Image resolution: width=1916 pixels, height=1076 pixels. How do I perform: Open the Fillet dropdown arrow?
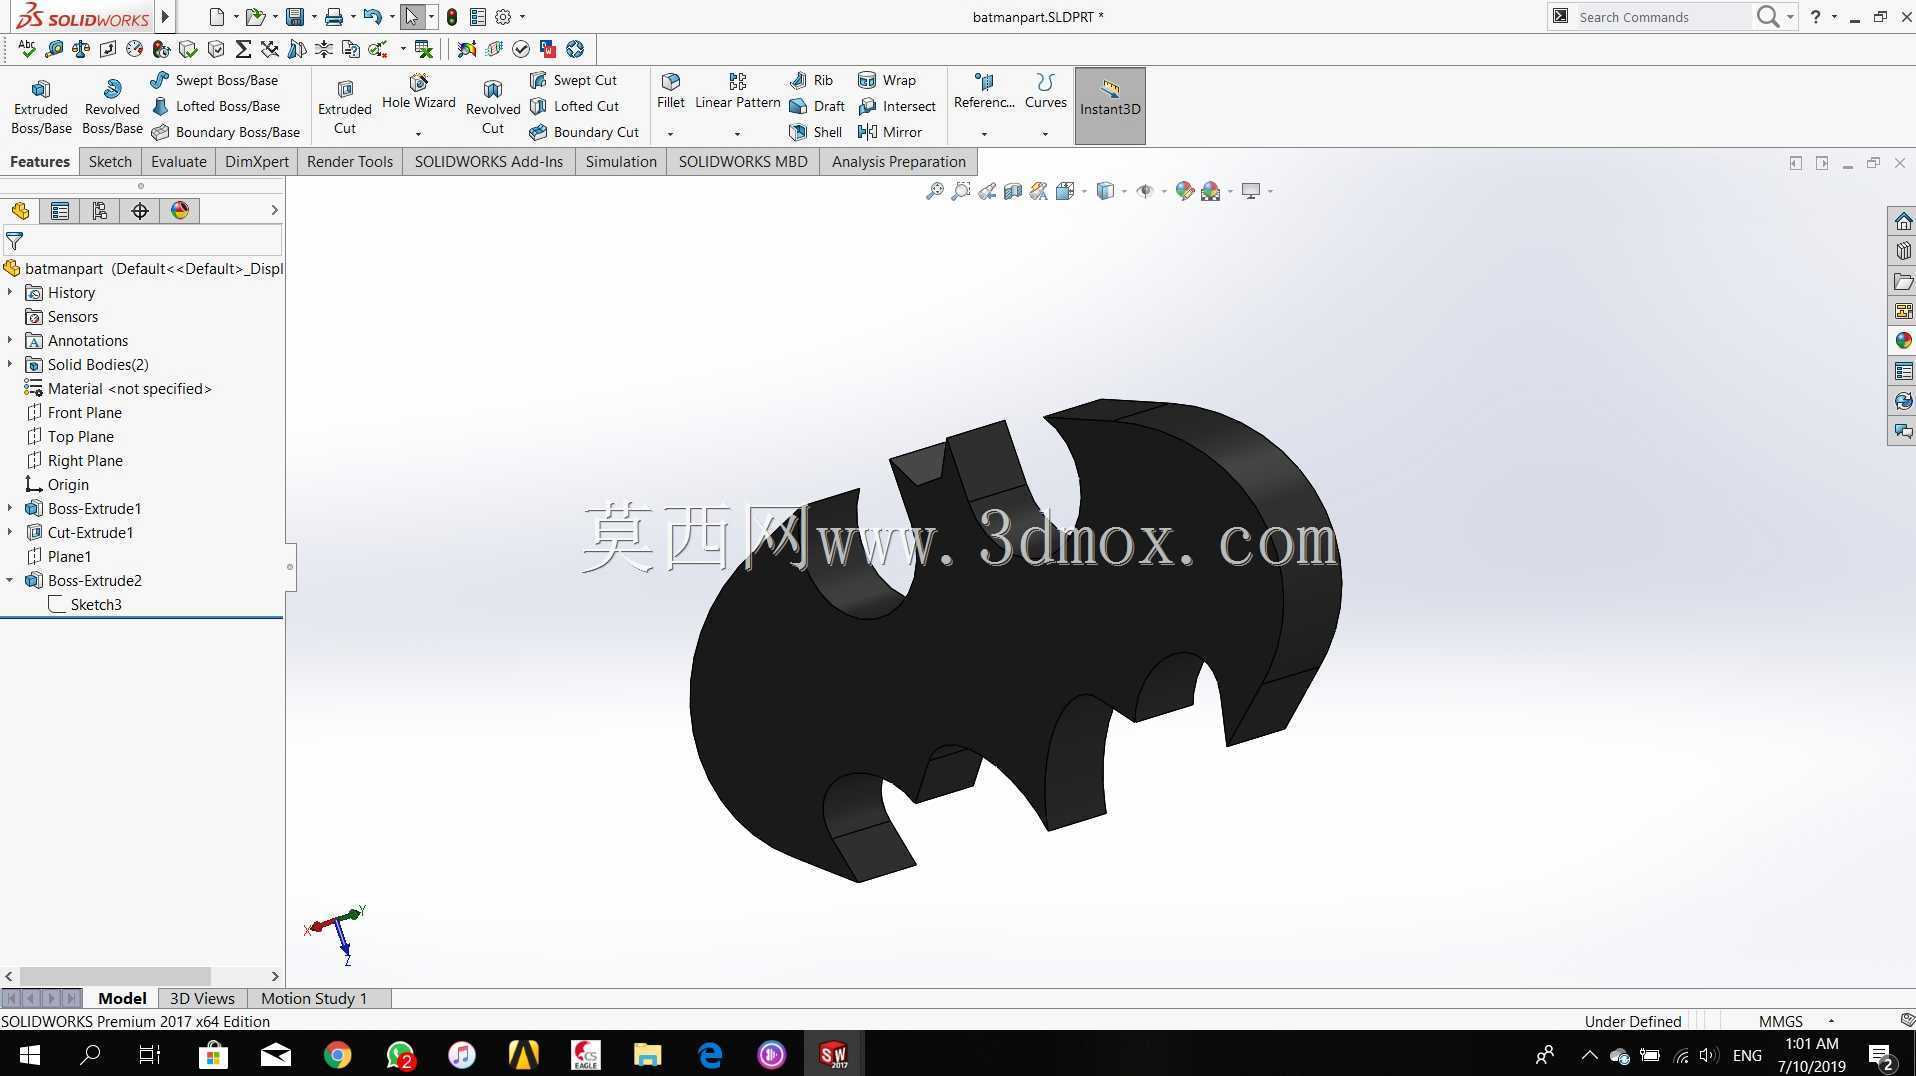[671, 133]
